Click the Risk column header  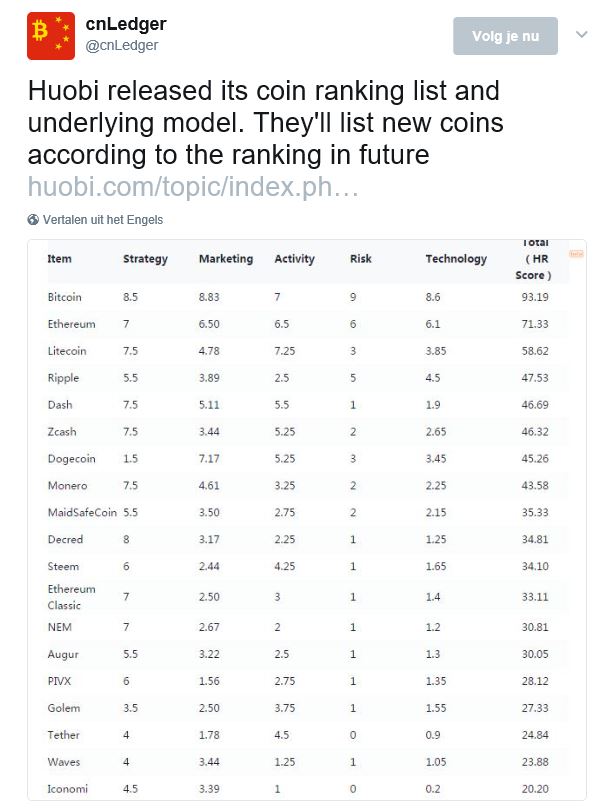pos(361,259)
